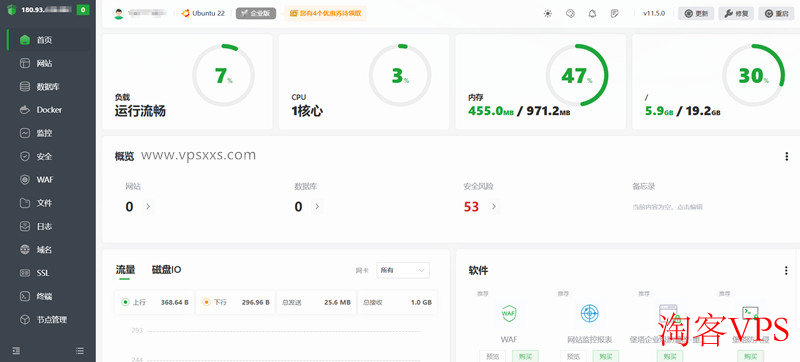Screen dimensions: 800x362
Task: Click the 终端 terminal icon in sidebar
Action: coord(24,296)
